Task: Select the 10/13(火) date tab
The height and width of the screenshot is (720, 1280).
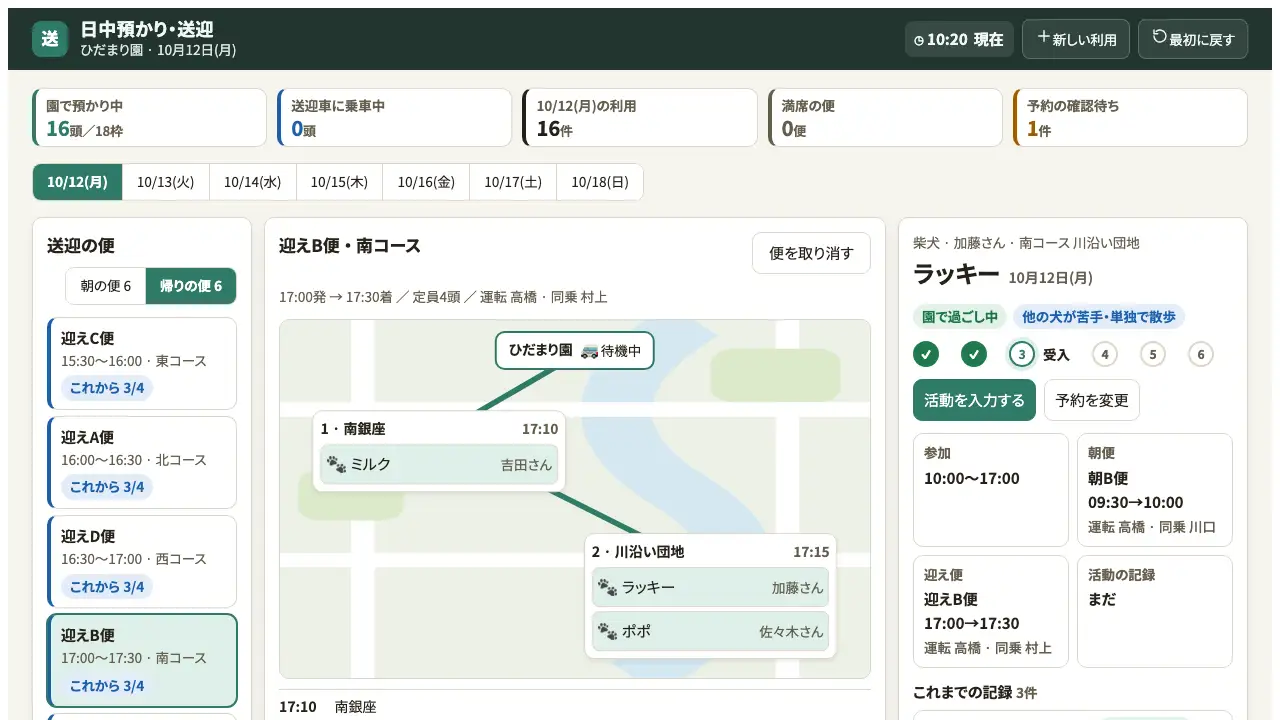Action: point(166,182)
